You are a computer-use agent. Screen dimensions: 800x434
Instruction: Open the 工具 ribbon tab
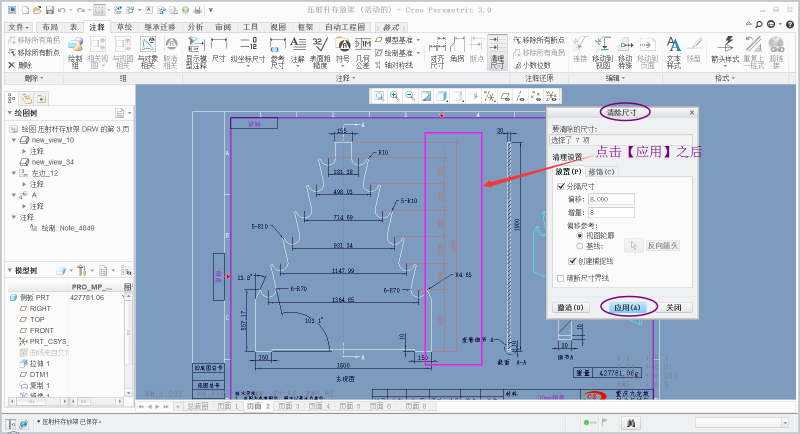(x=250, y=27)
